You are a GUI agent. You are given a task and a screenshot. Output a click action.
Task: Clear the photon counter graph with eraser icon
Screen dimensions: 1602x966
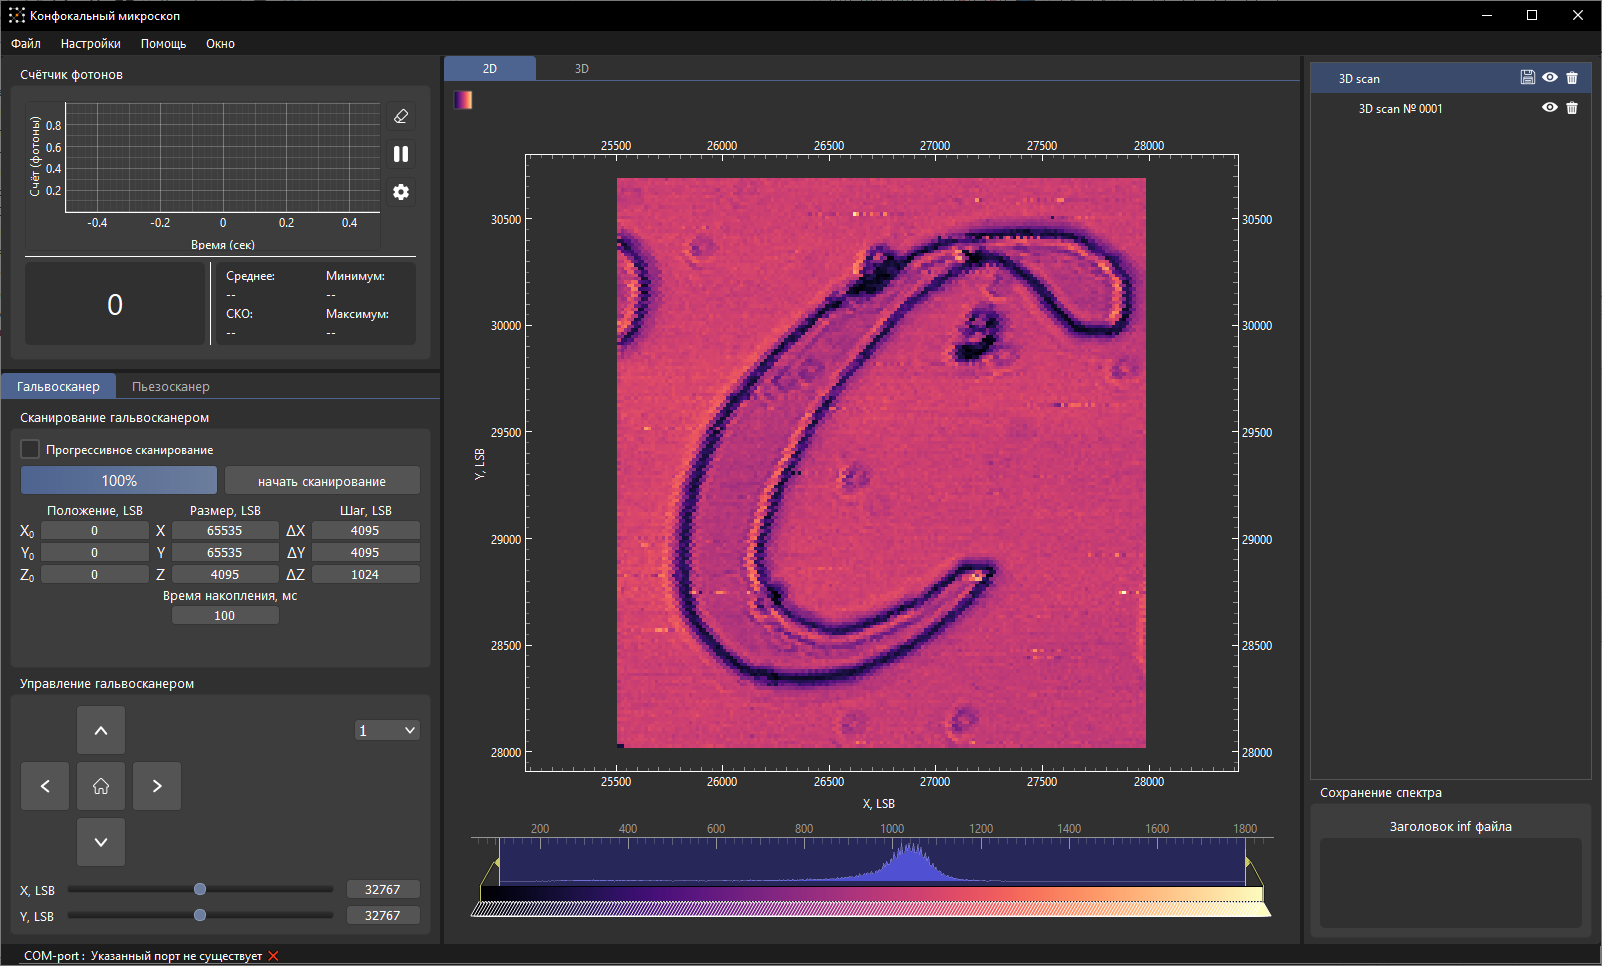tap(401, 116)
